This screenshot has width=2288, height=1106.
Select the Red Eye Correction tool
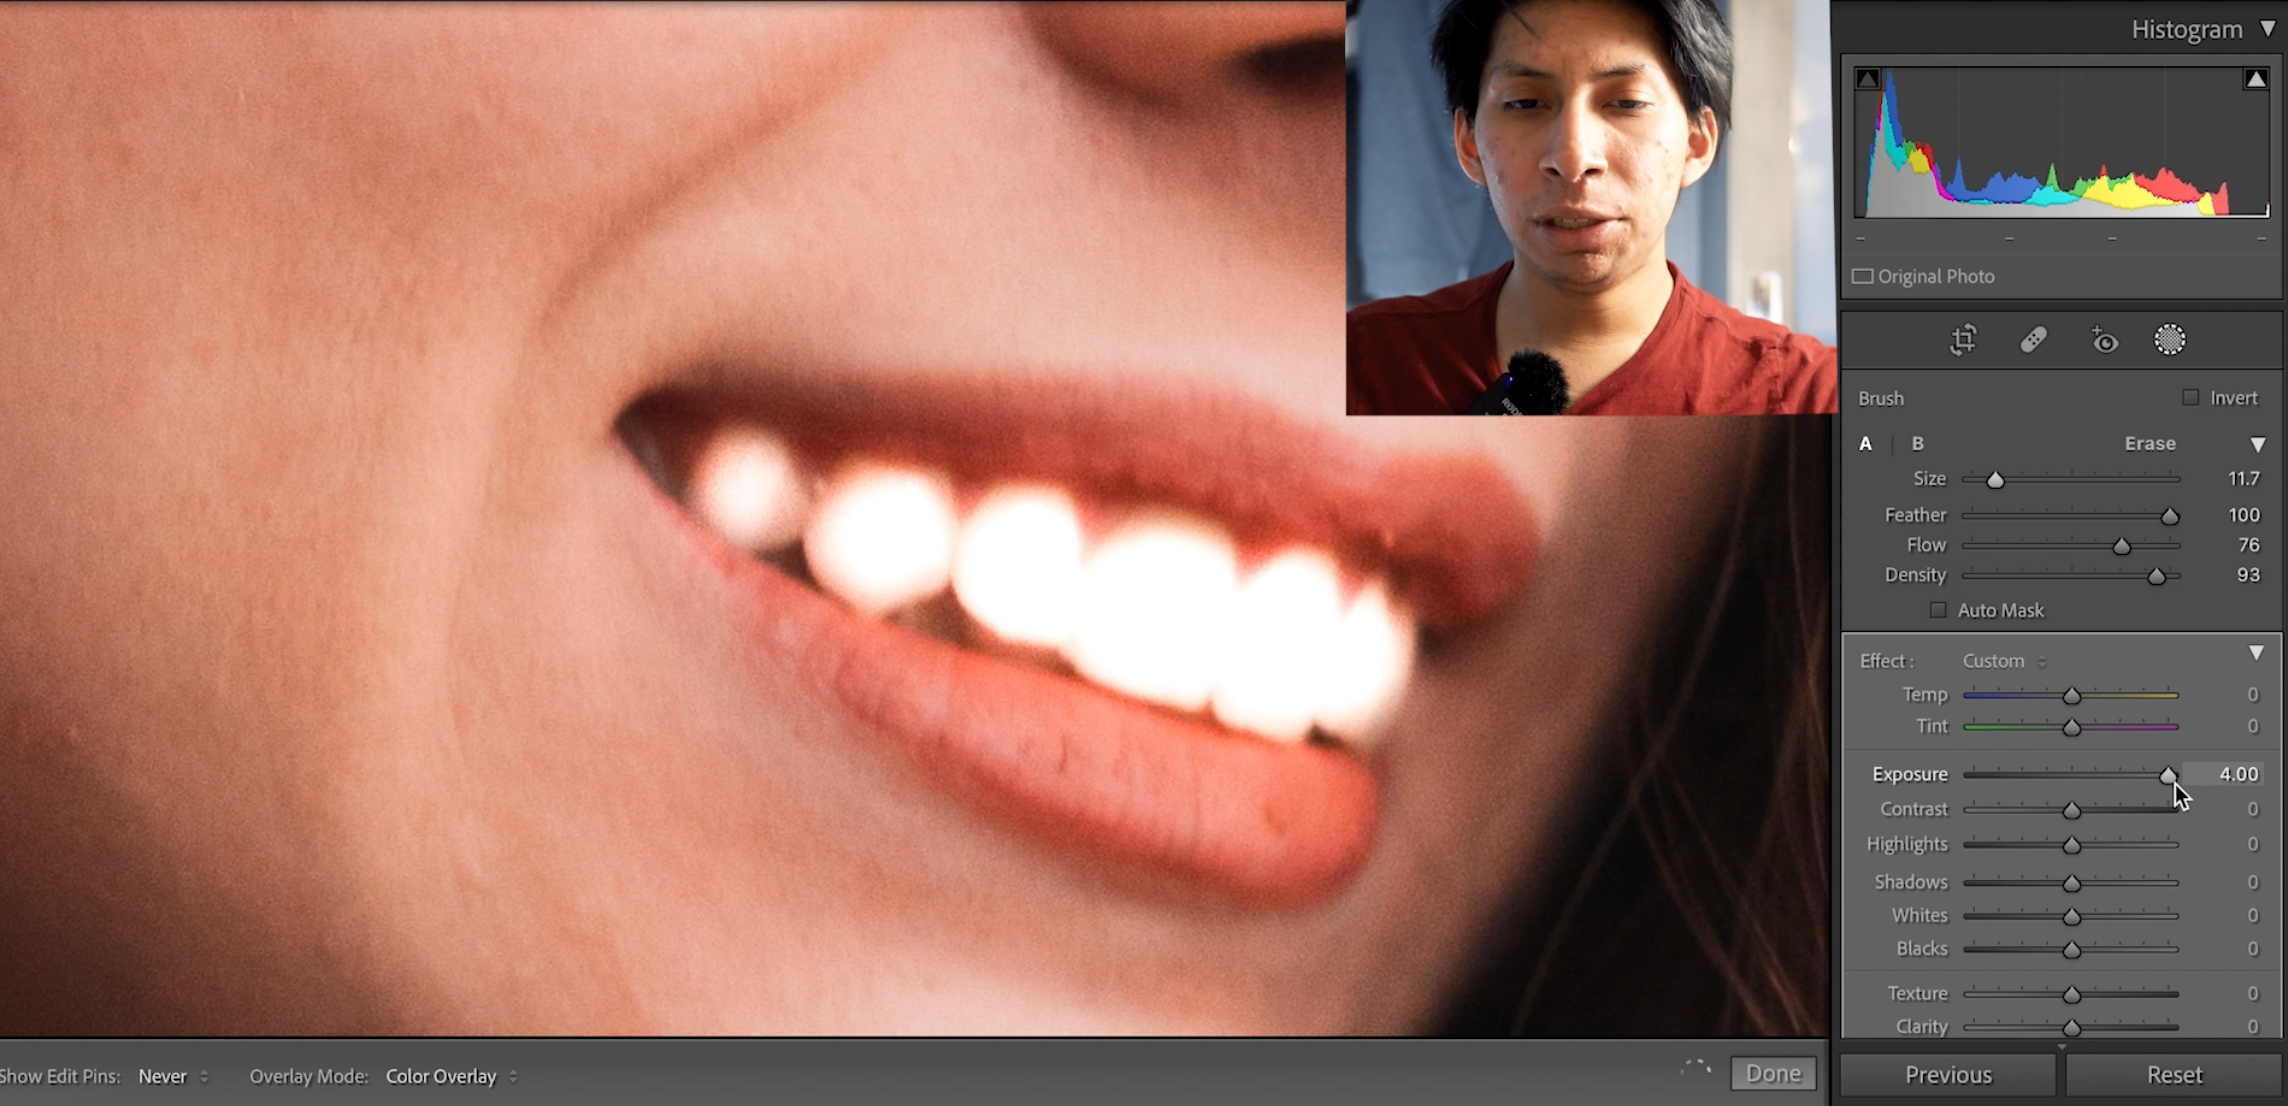(x=2103, y=340)
